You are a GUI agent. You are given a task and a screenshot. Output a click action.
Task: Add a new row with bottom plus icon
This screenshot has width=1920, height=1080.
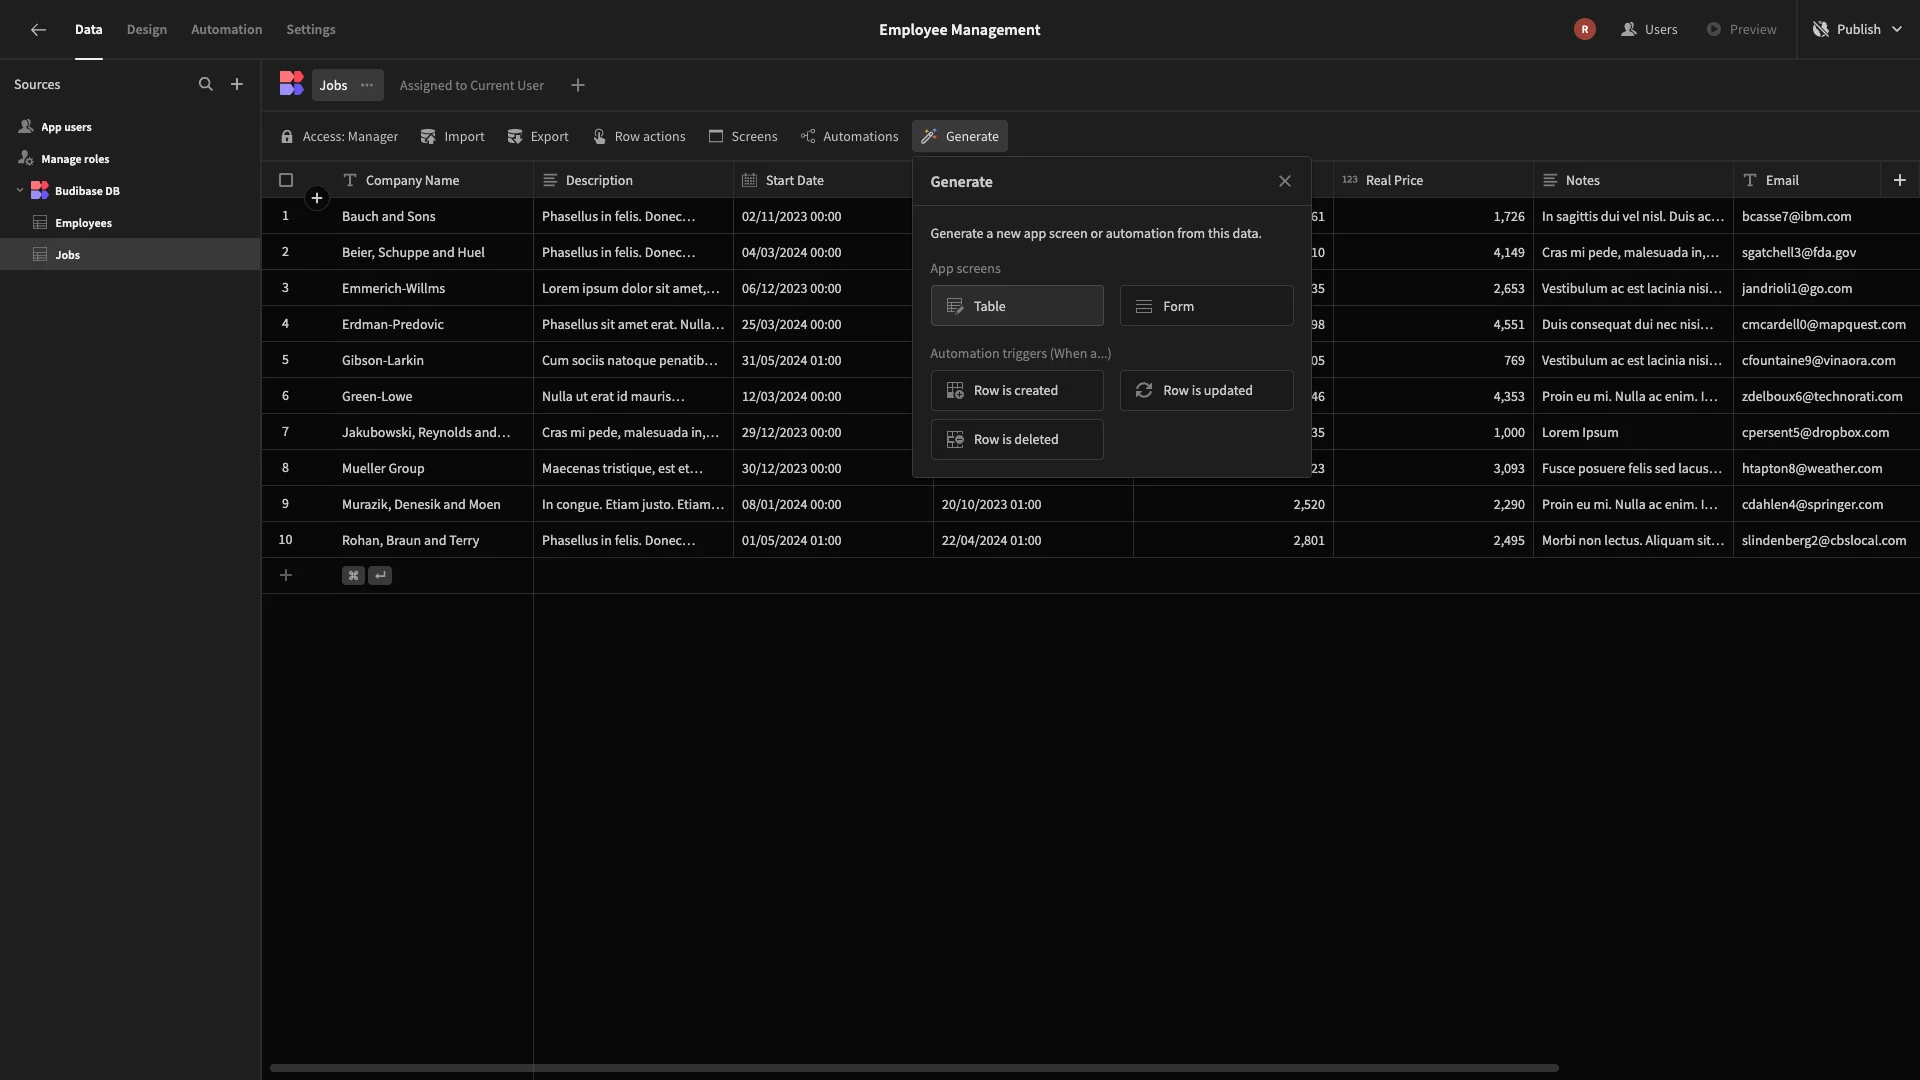[286, 575]
